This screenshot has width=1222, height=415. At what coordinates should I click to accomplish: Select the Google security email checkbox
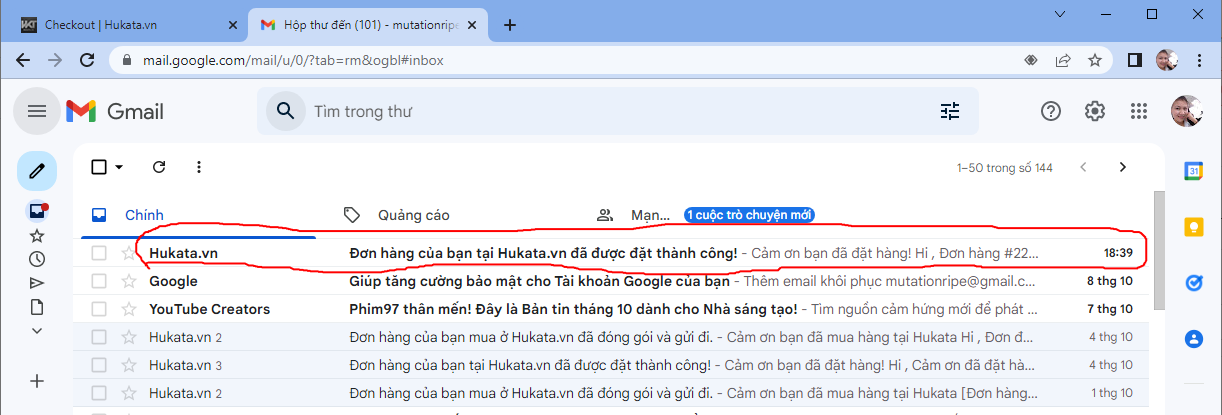click(x=99, y=281)
